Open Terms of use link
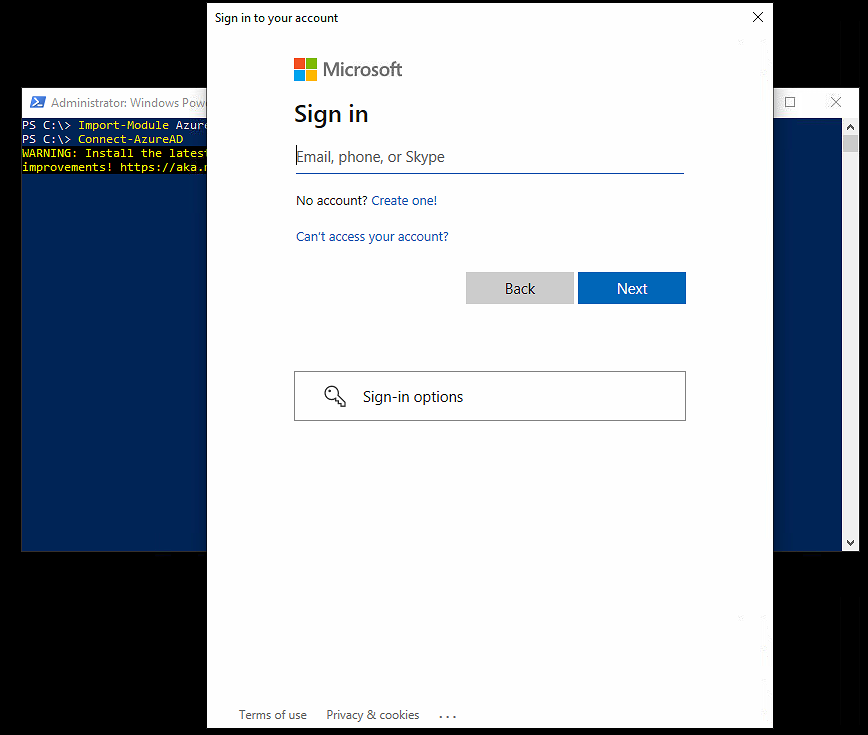This screenshot has width=868, height=735. (273, 715)
